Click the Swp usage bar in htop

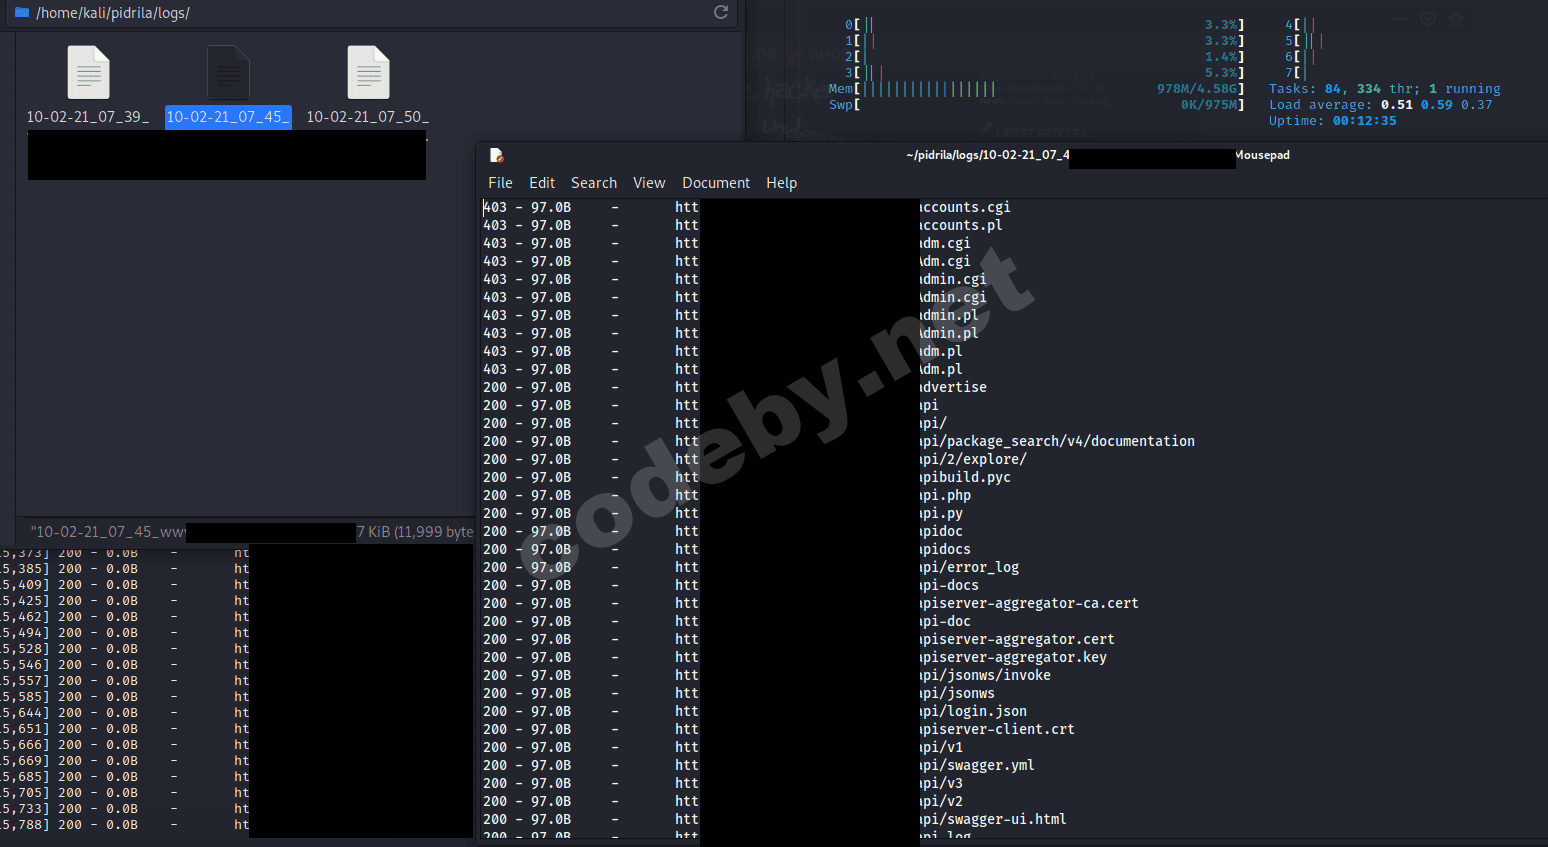tap(1036, 105)
